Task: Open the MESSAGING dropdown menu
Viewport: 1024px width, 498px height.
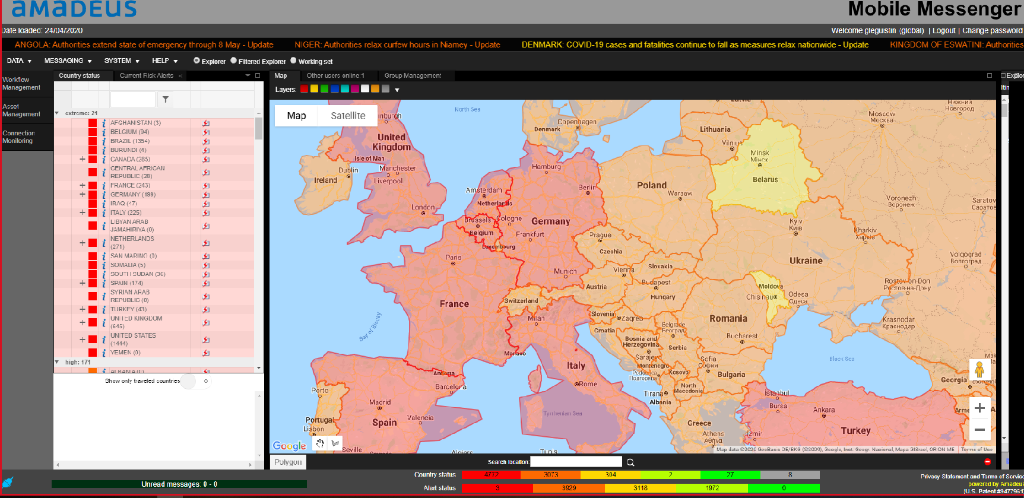Action: [x=68, y=61]
